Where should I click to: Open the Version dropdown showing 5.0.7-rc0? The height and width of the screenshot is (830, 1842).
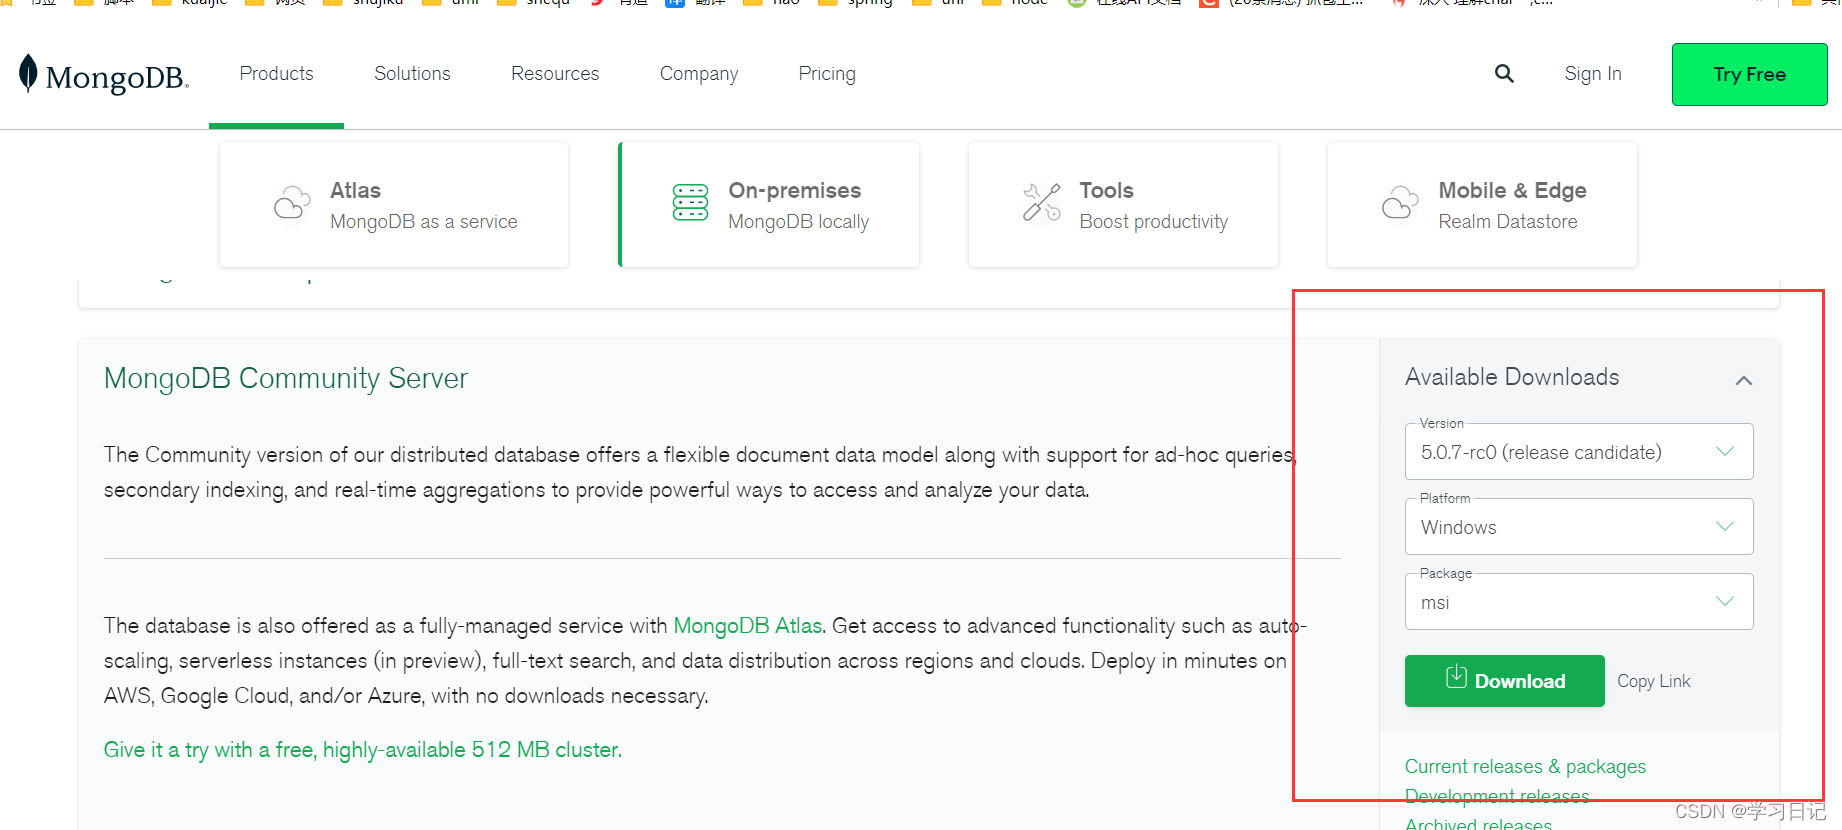(x=1579, y=452)
